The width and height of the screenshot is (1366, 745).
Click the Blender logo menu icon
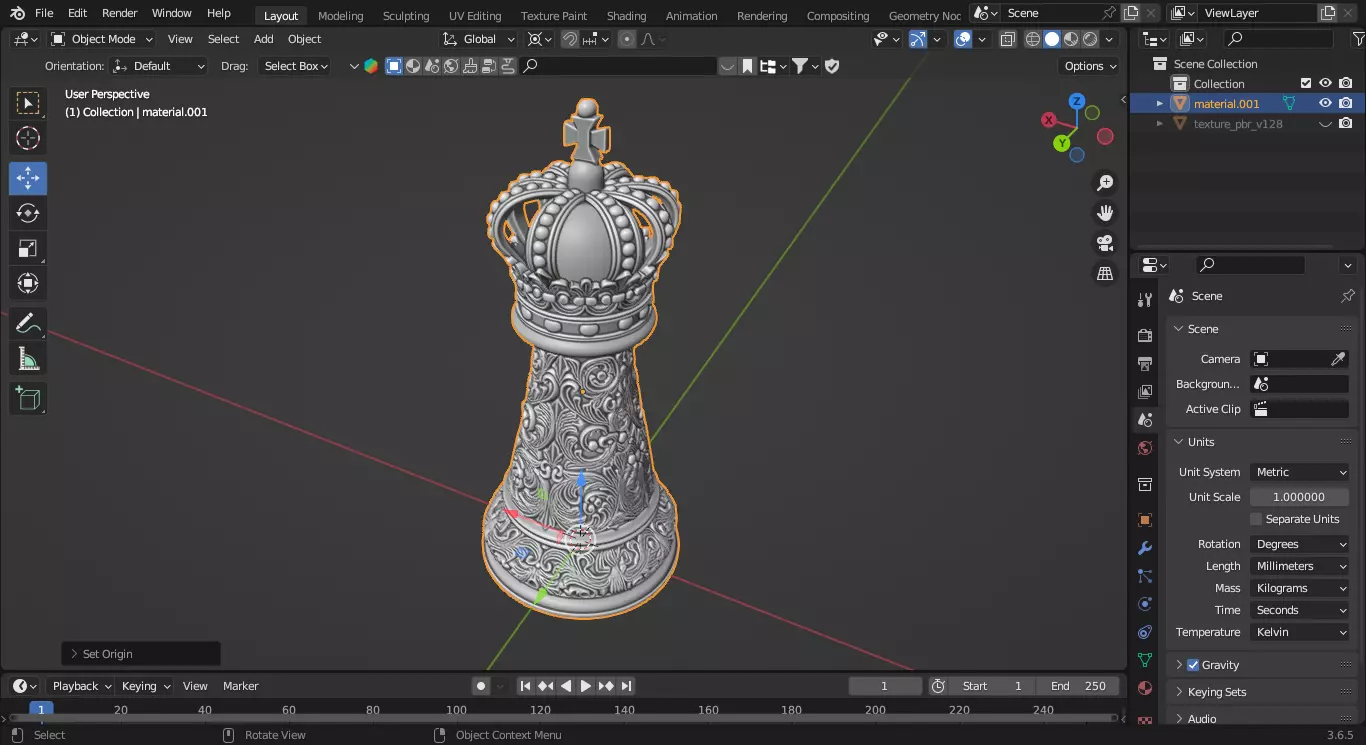click(x=17, y=13)
